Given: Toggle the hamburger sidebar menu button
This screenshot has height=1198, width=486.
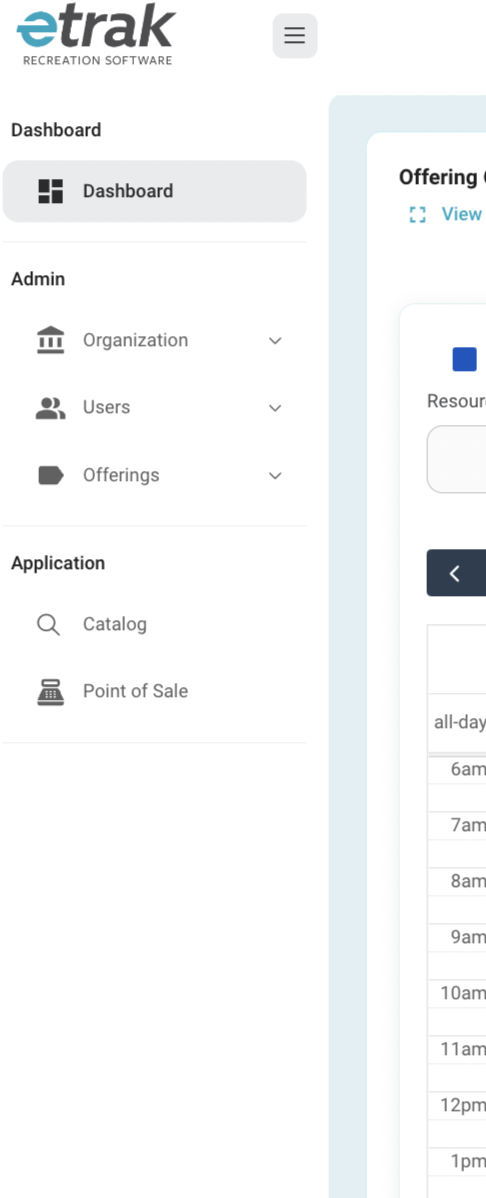Looking at the screenshot, I should point(295,36).
